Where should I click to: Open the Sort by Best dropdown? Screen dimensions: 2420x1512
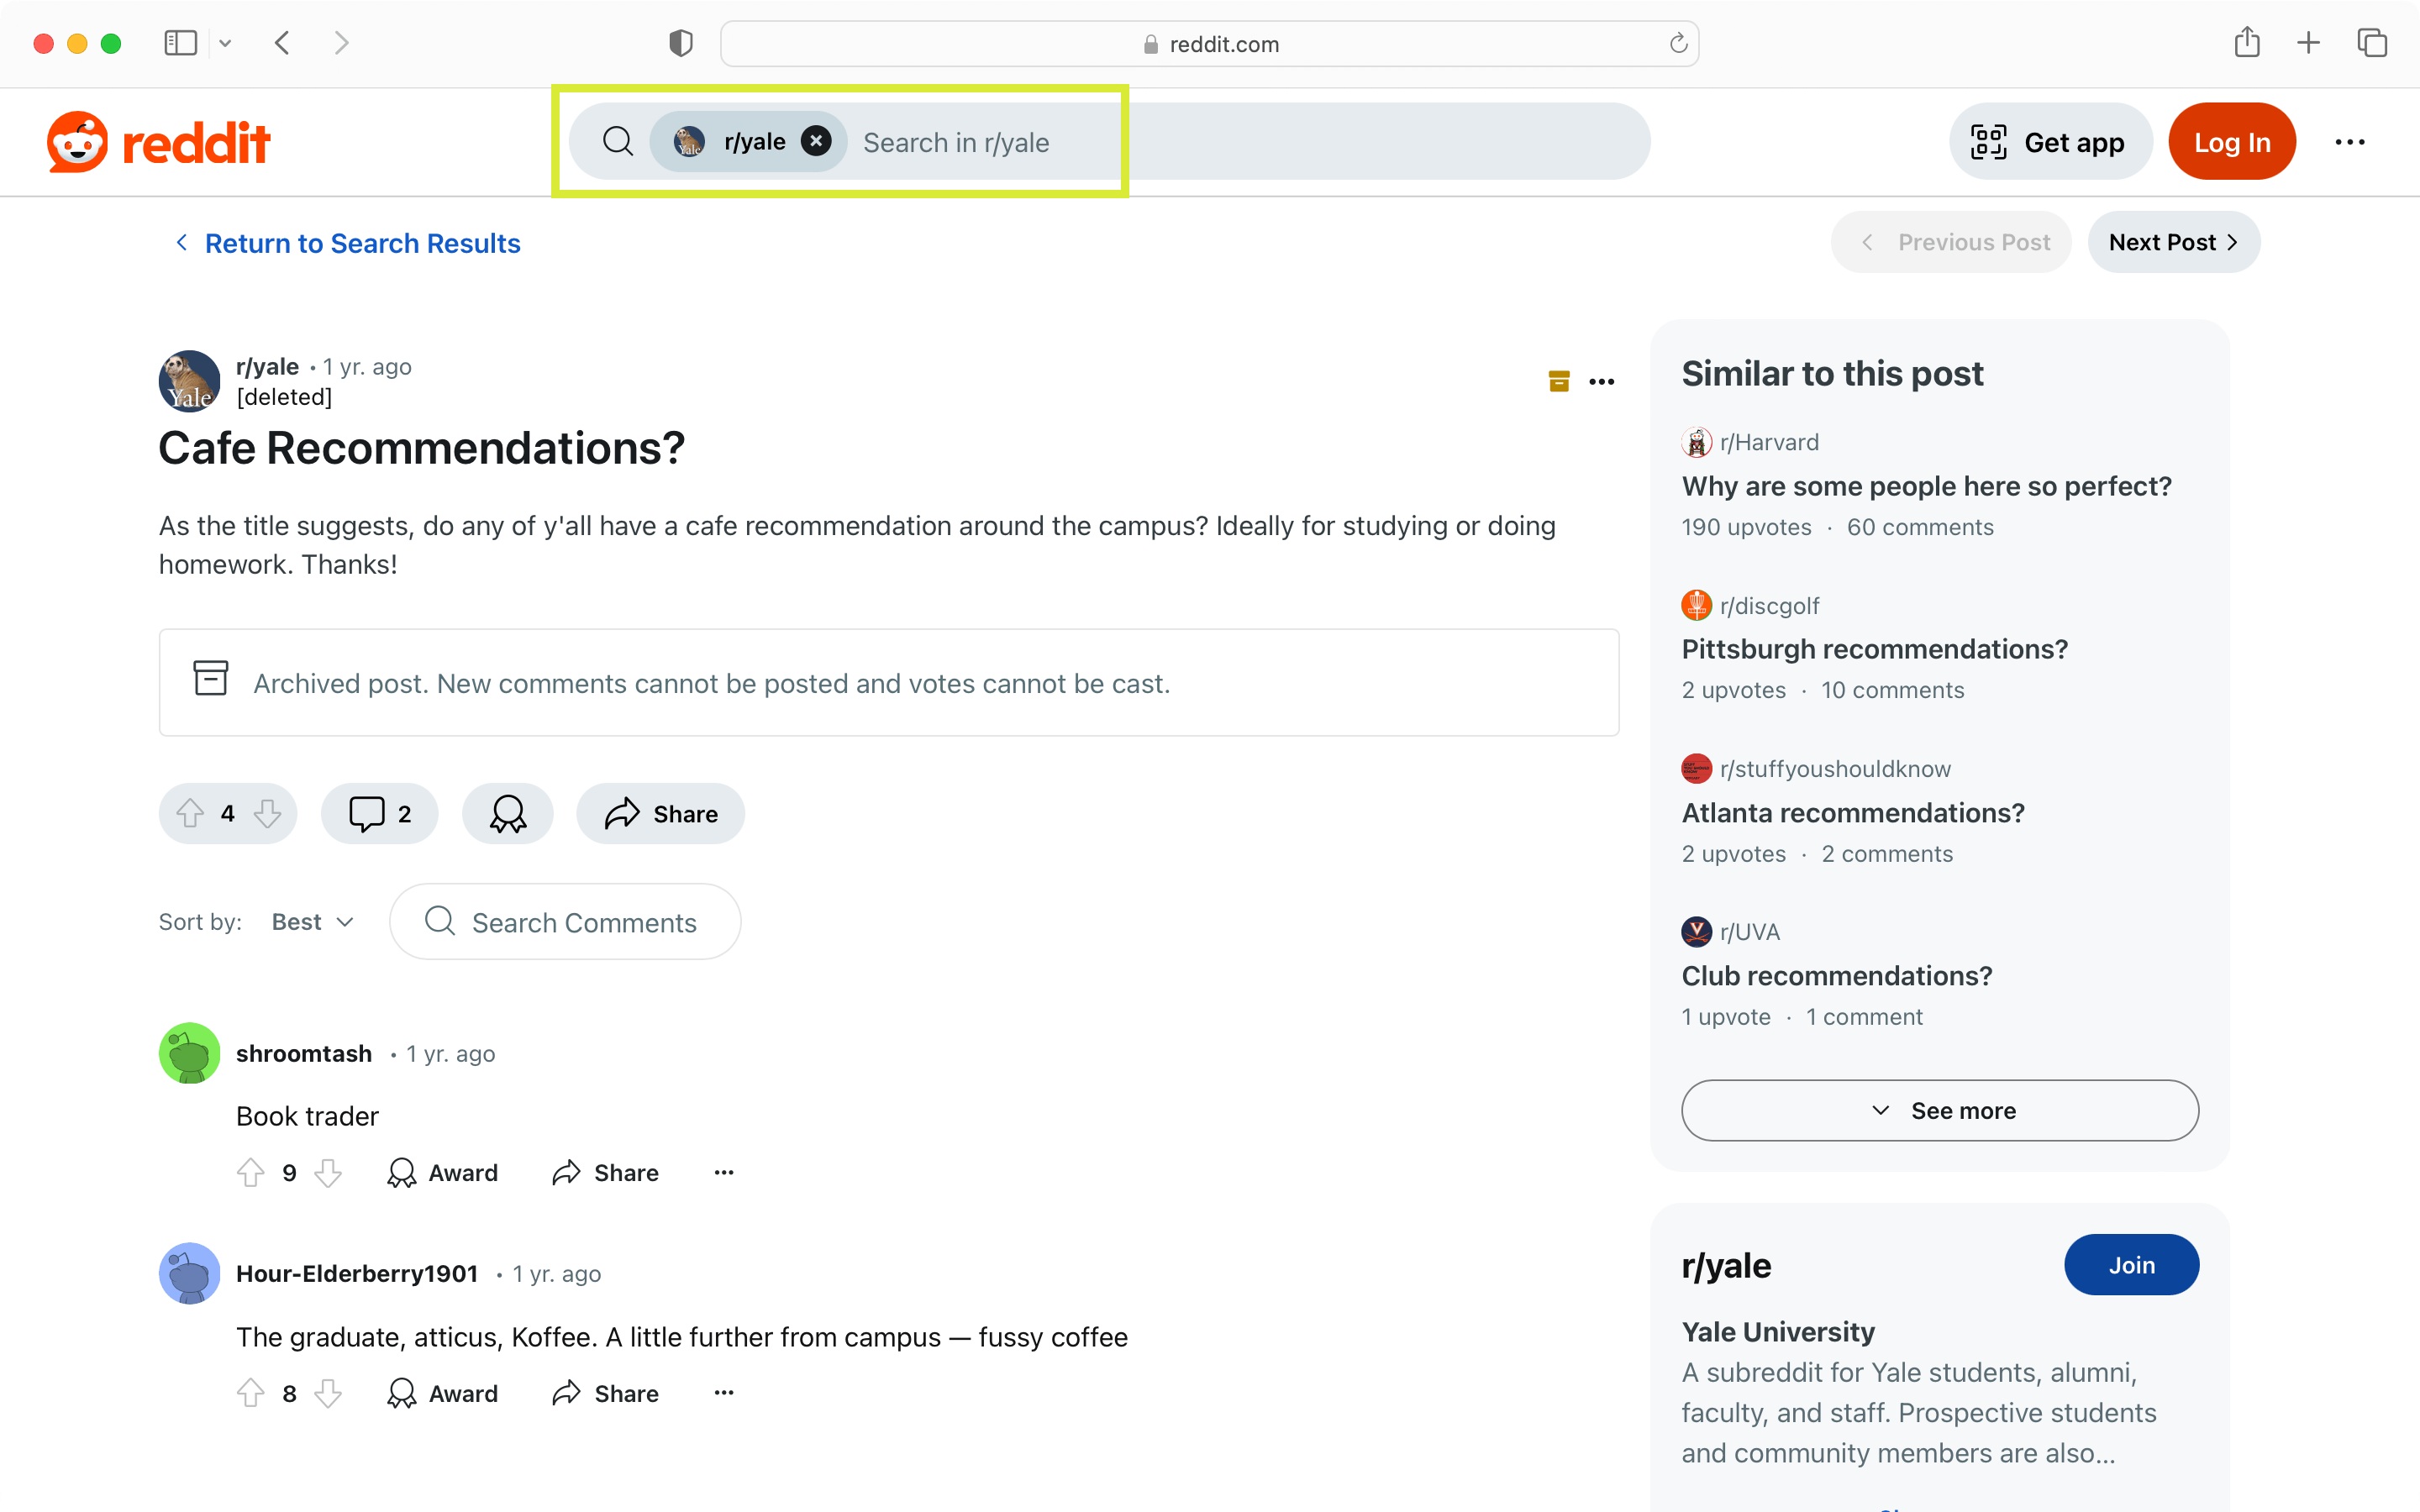click(x=313, y=921)
